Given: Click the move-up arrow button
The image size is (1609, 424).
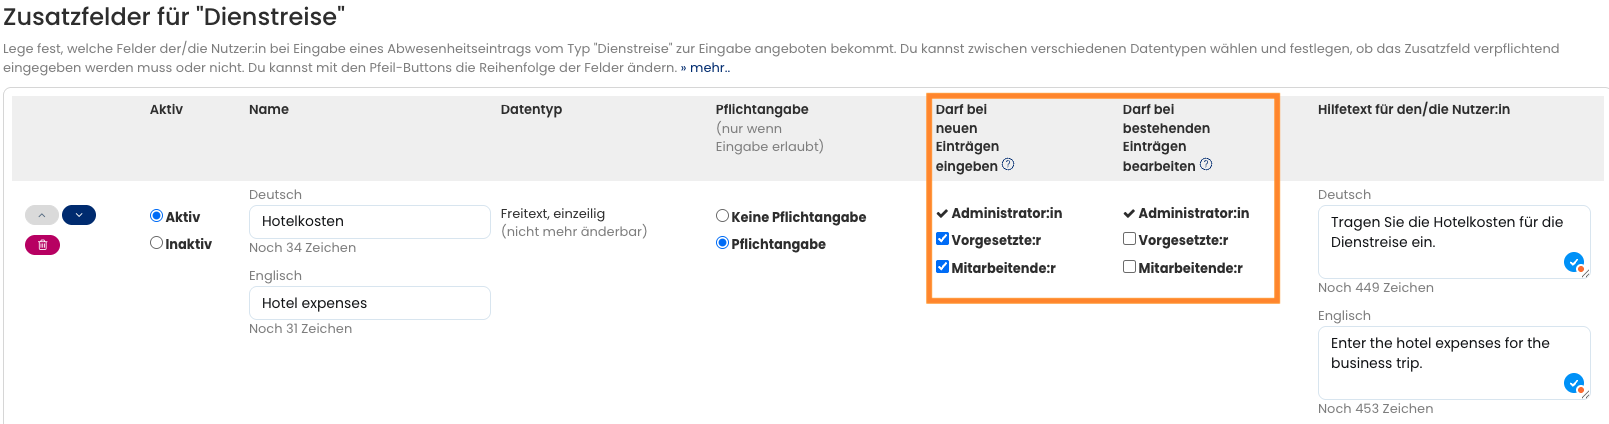Looking at the screenshot, I should 41,215.
